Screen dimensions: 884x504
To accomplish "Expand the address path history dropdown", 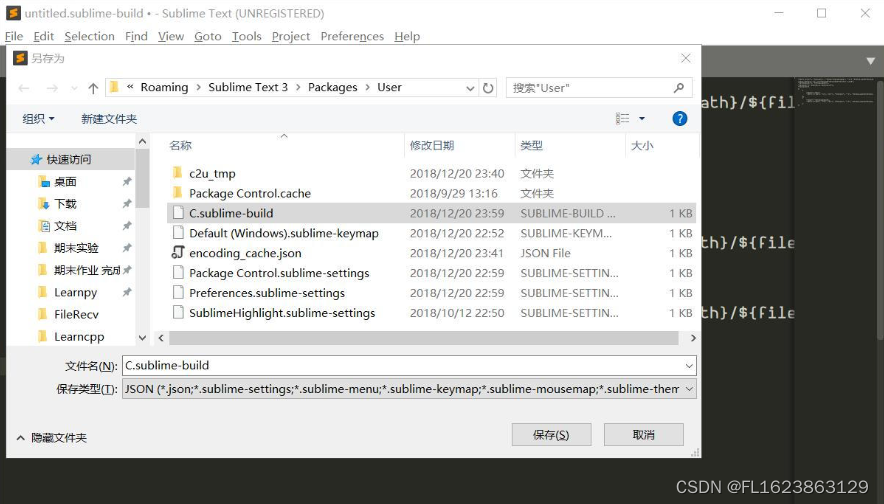I will click(470, 89).
